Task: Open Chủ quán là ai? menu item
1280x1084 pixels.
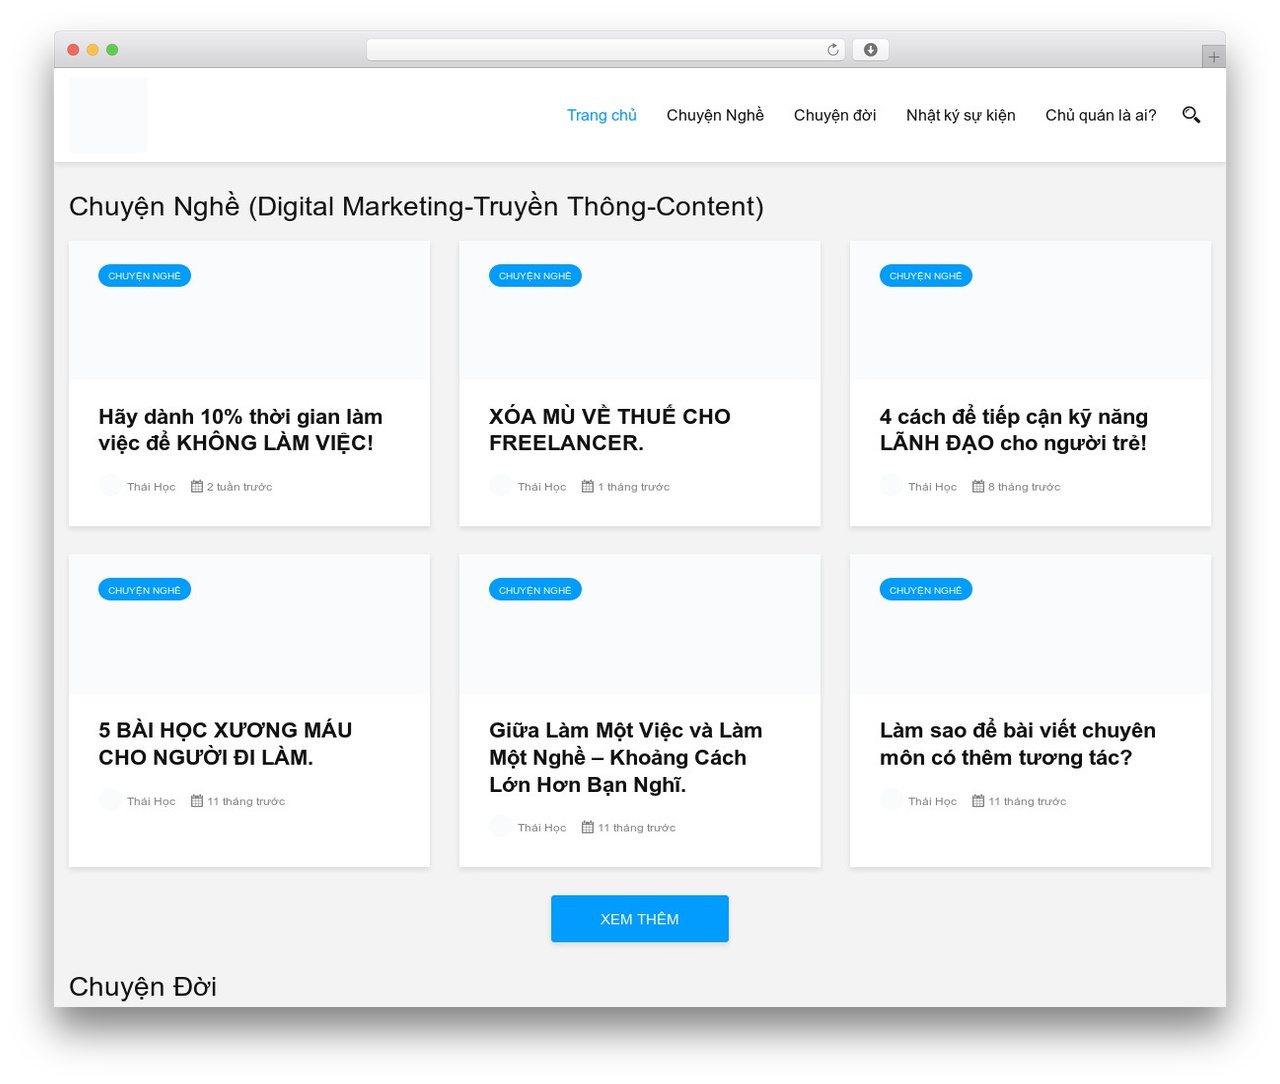Action: pyautogui.click(x=1101, y=115)
